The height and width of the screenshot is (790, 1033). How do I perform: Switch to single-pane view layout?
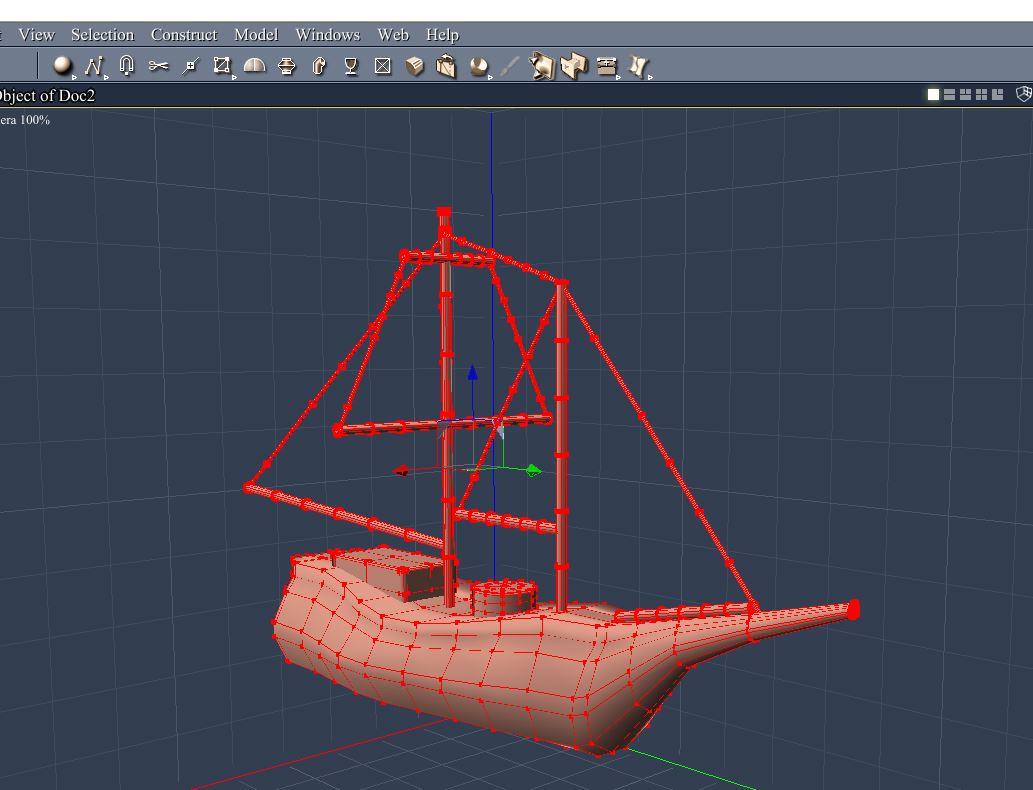(x=933, y=94)
